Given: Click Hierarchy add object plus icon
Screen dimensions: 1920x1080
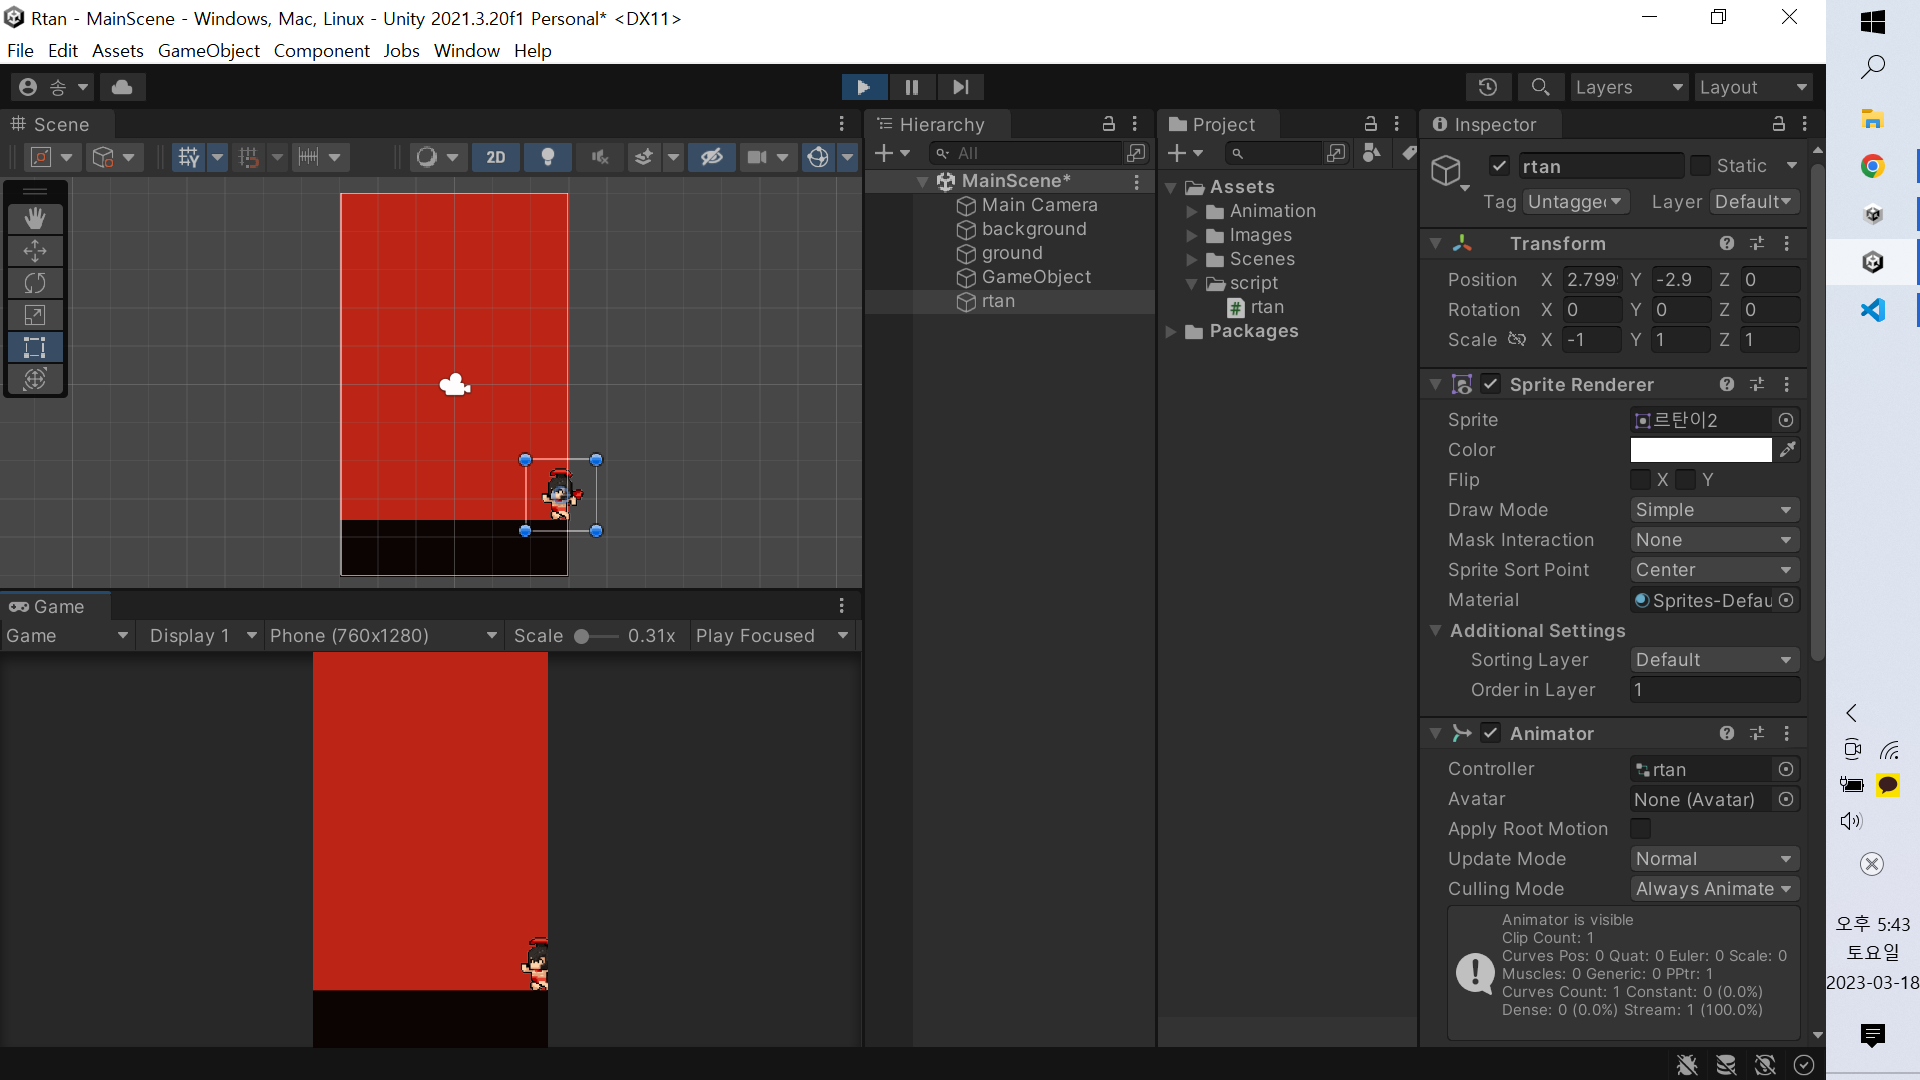Looking at the screenshot, I should tap(884, 153).
